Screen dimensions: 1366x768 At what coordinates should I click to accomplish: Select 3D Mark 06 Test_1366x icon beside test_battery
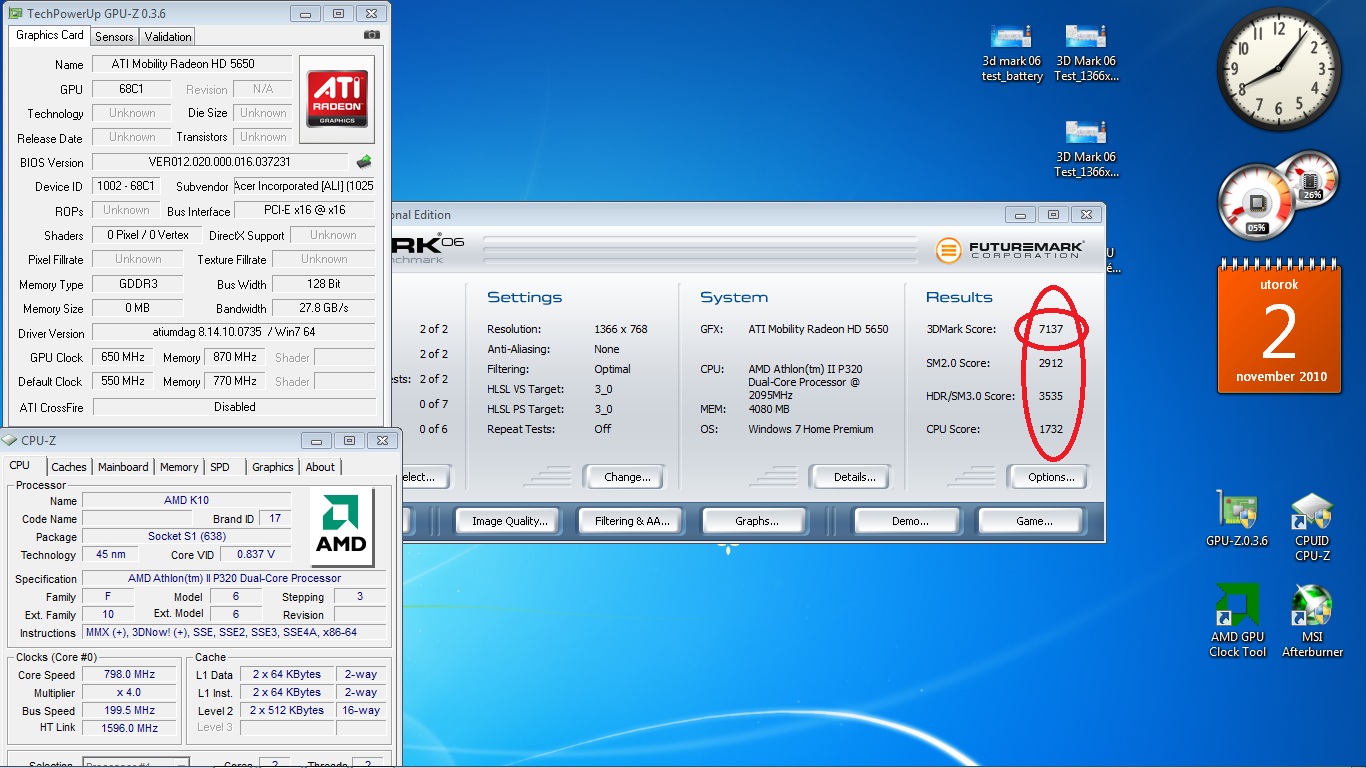pyautogui.click(x=1086, y=54)
